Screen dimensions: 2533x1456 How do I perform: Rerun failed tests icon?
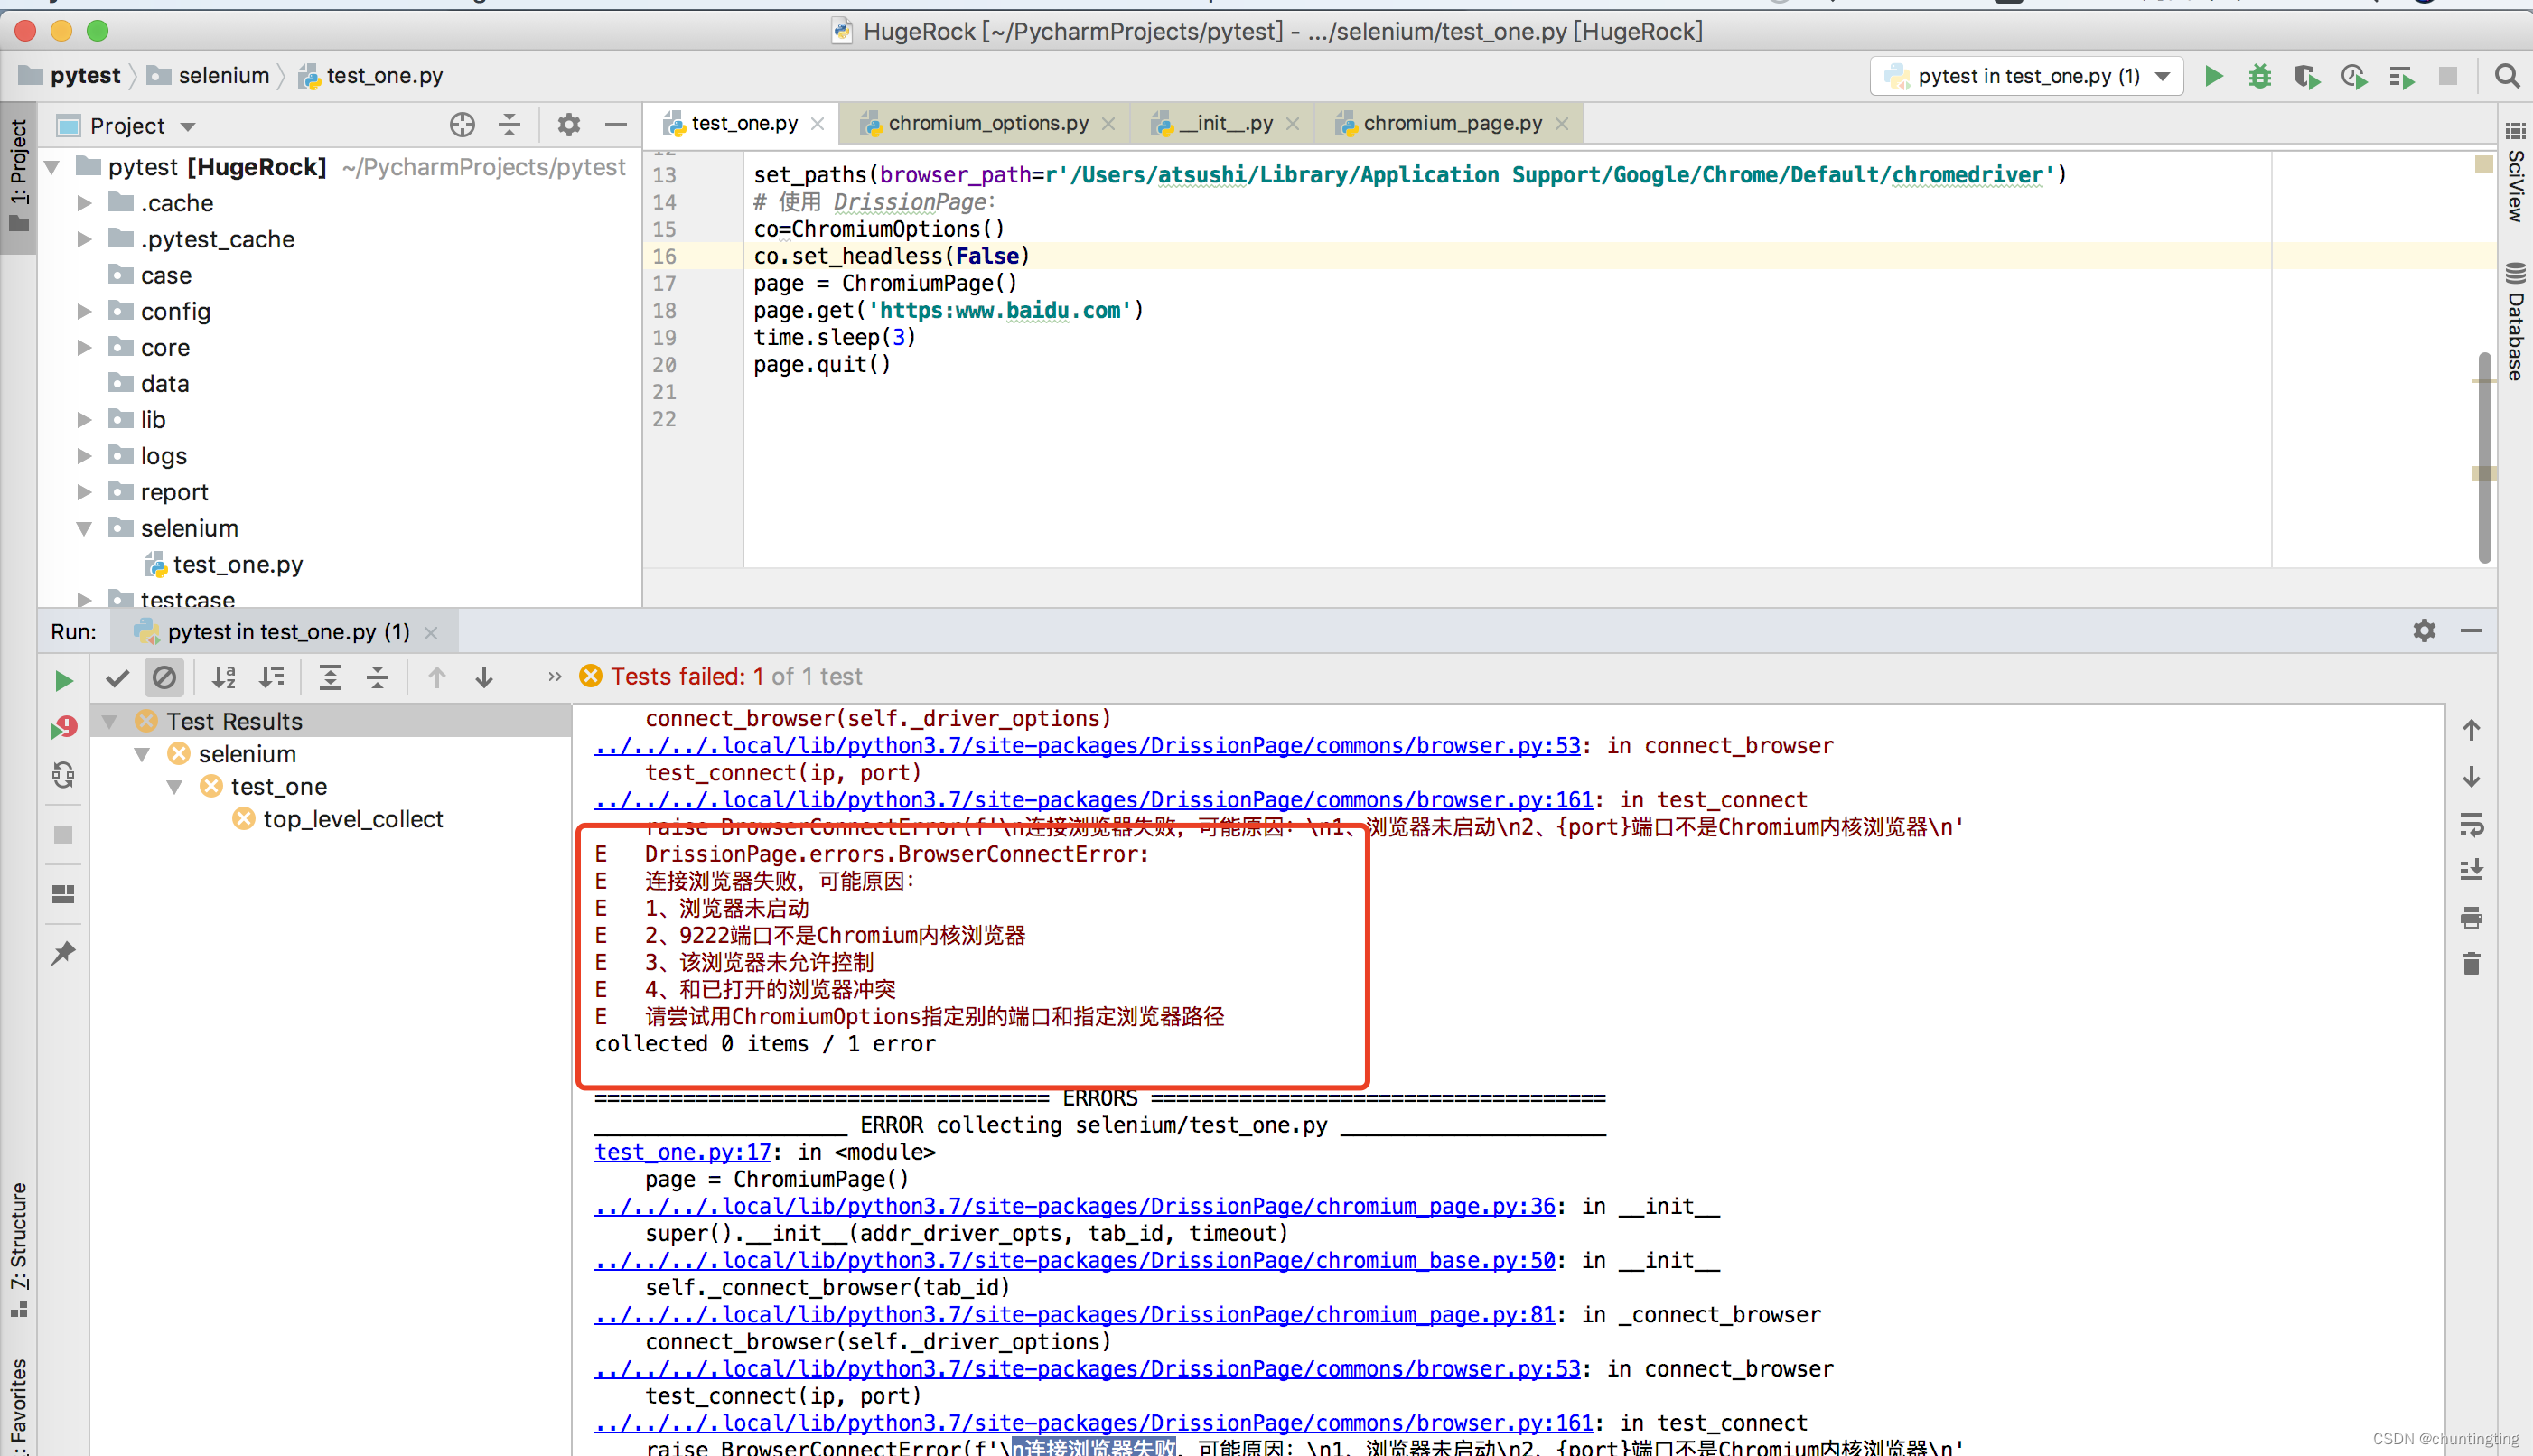[63, 728]
